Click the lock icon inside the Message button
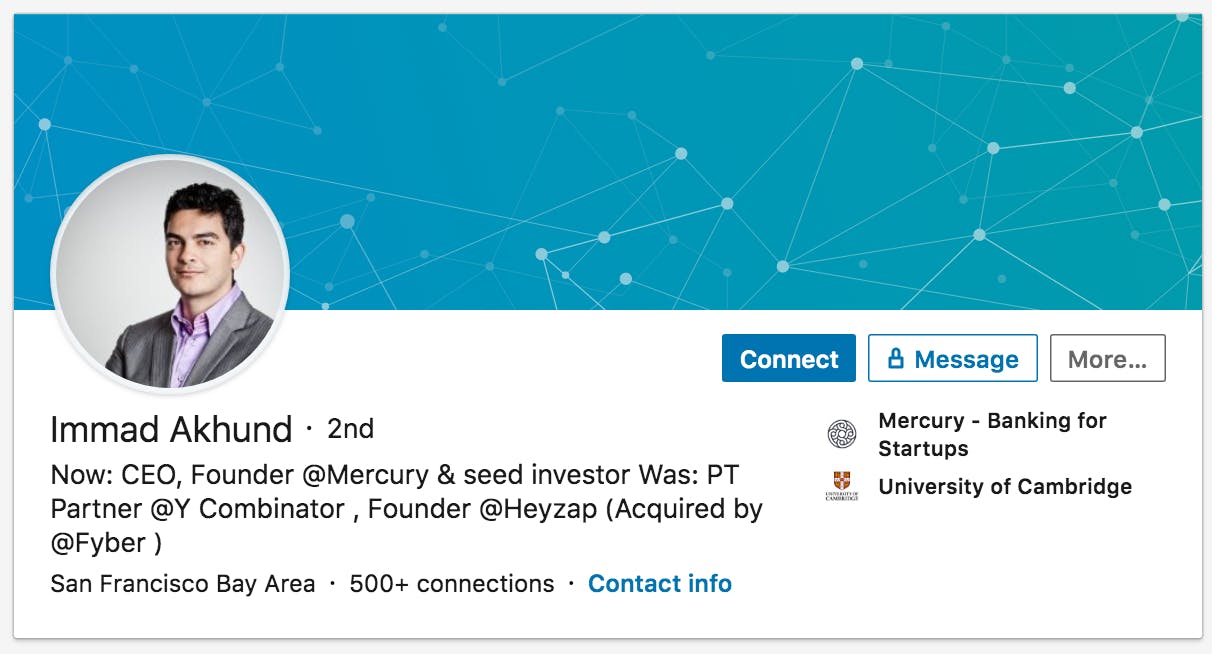The width and height of the screenshot is (1212, 654). tap(897, 358)
